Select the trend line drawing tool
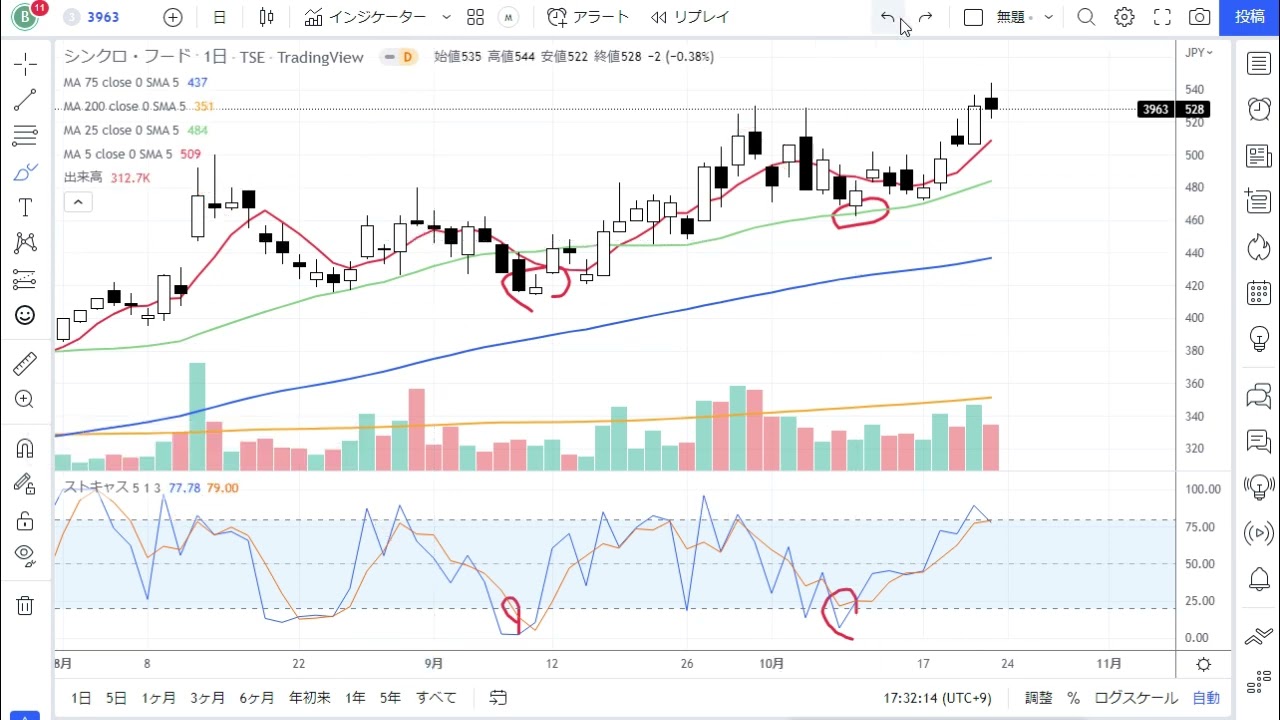 25,100
